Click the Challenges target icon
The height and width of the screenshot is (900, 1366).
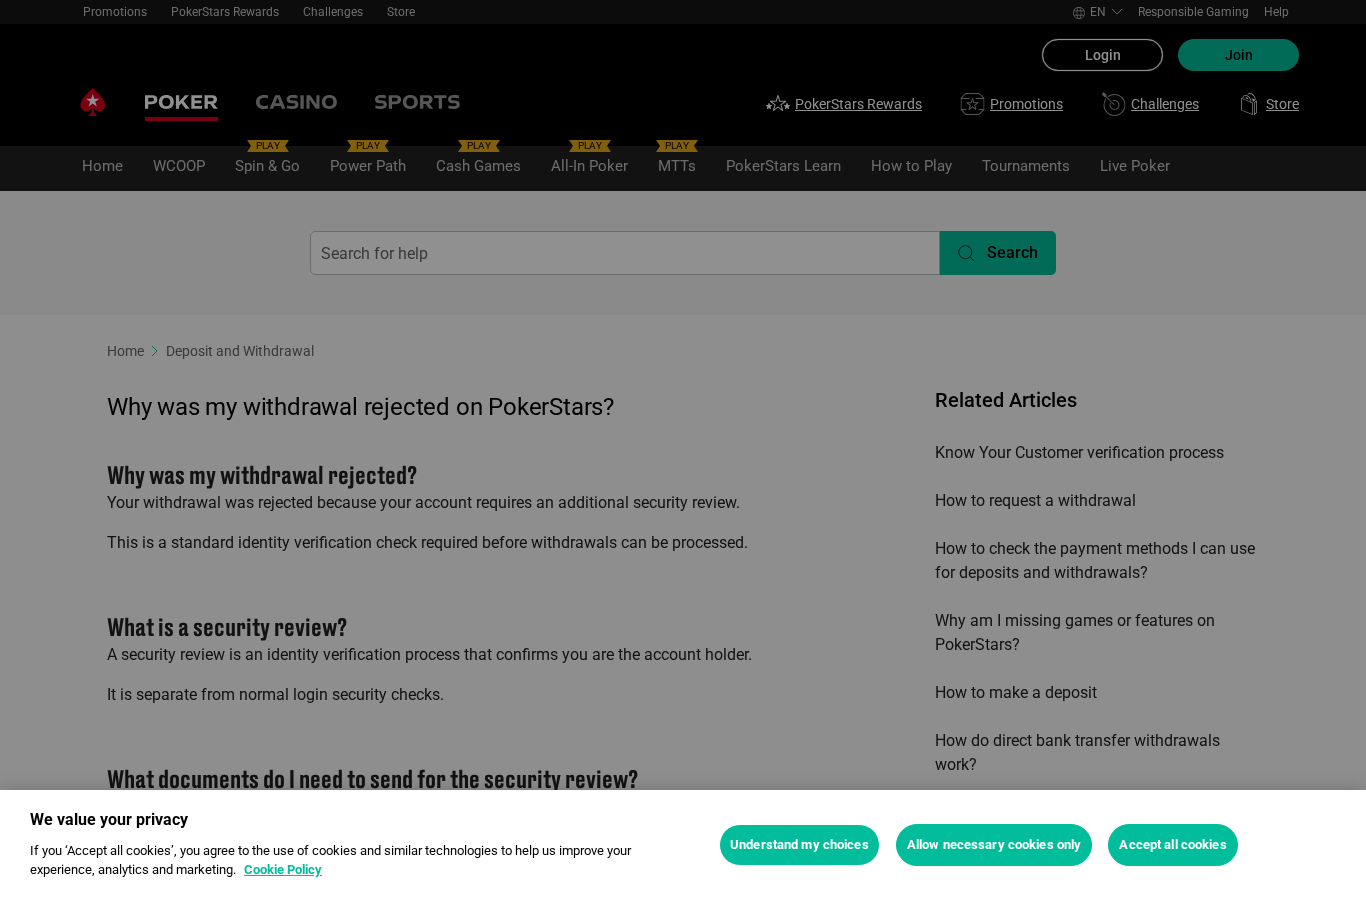point(1113,104)
